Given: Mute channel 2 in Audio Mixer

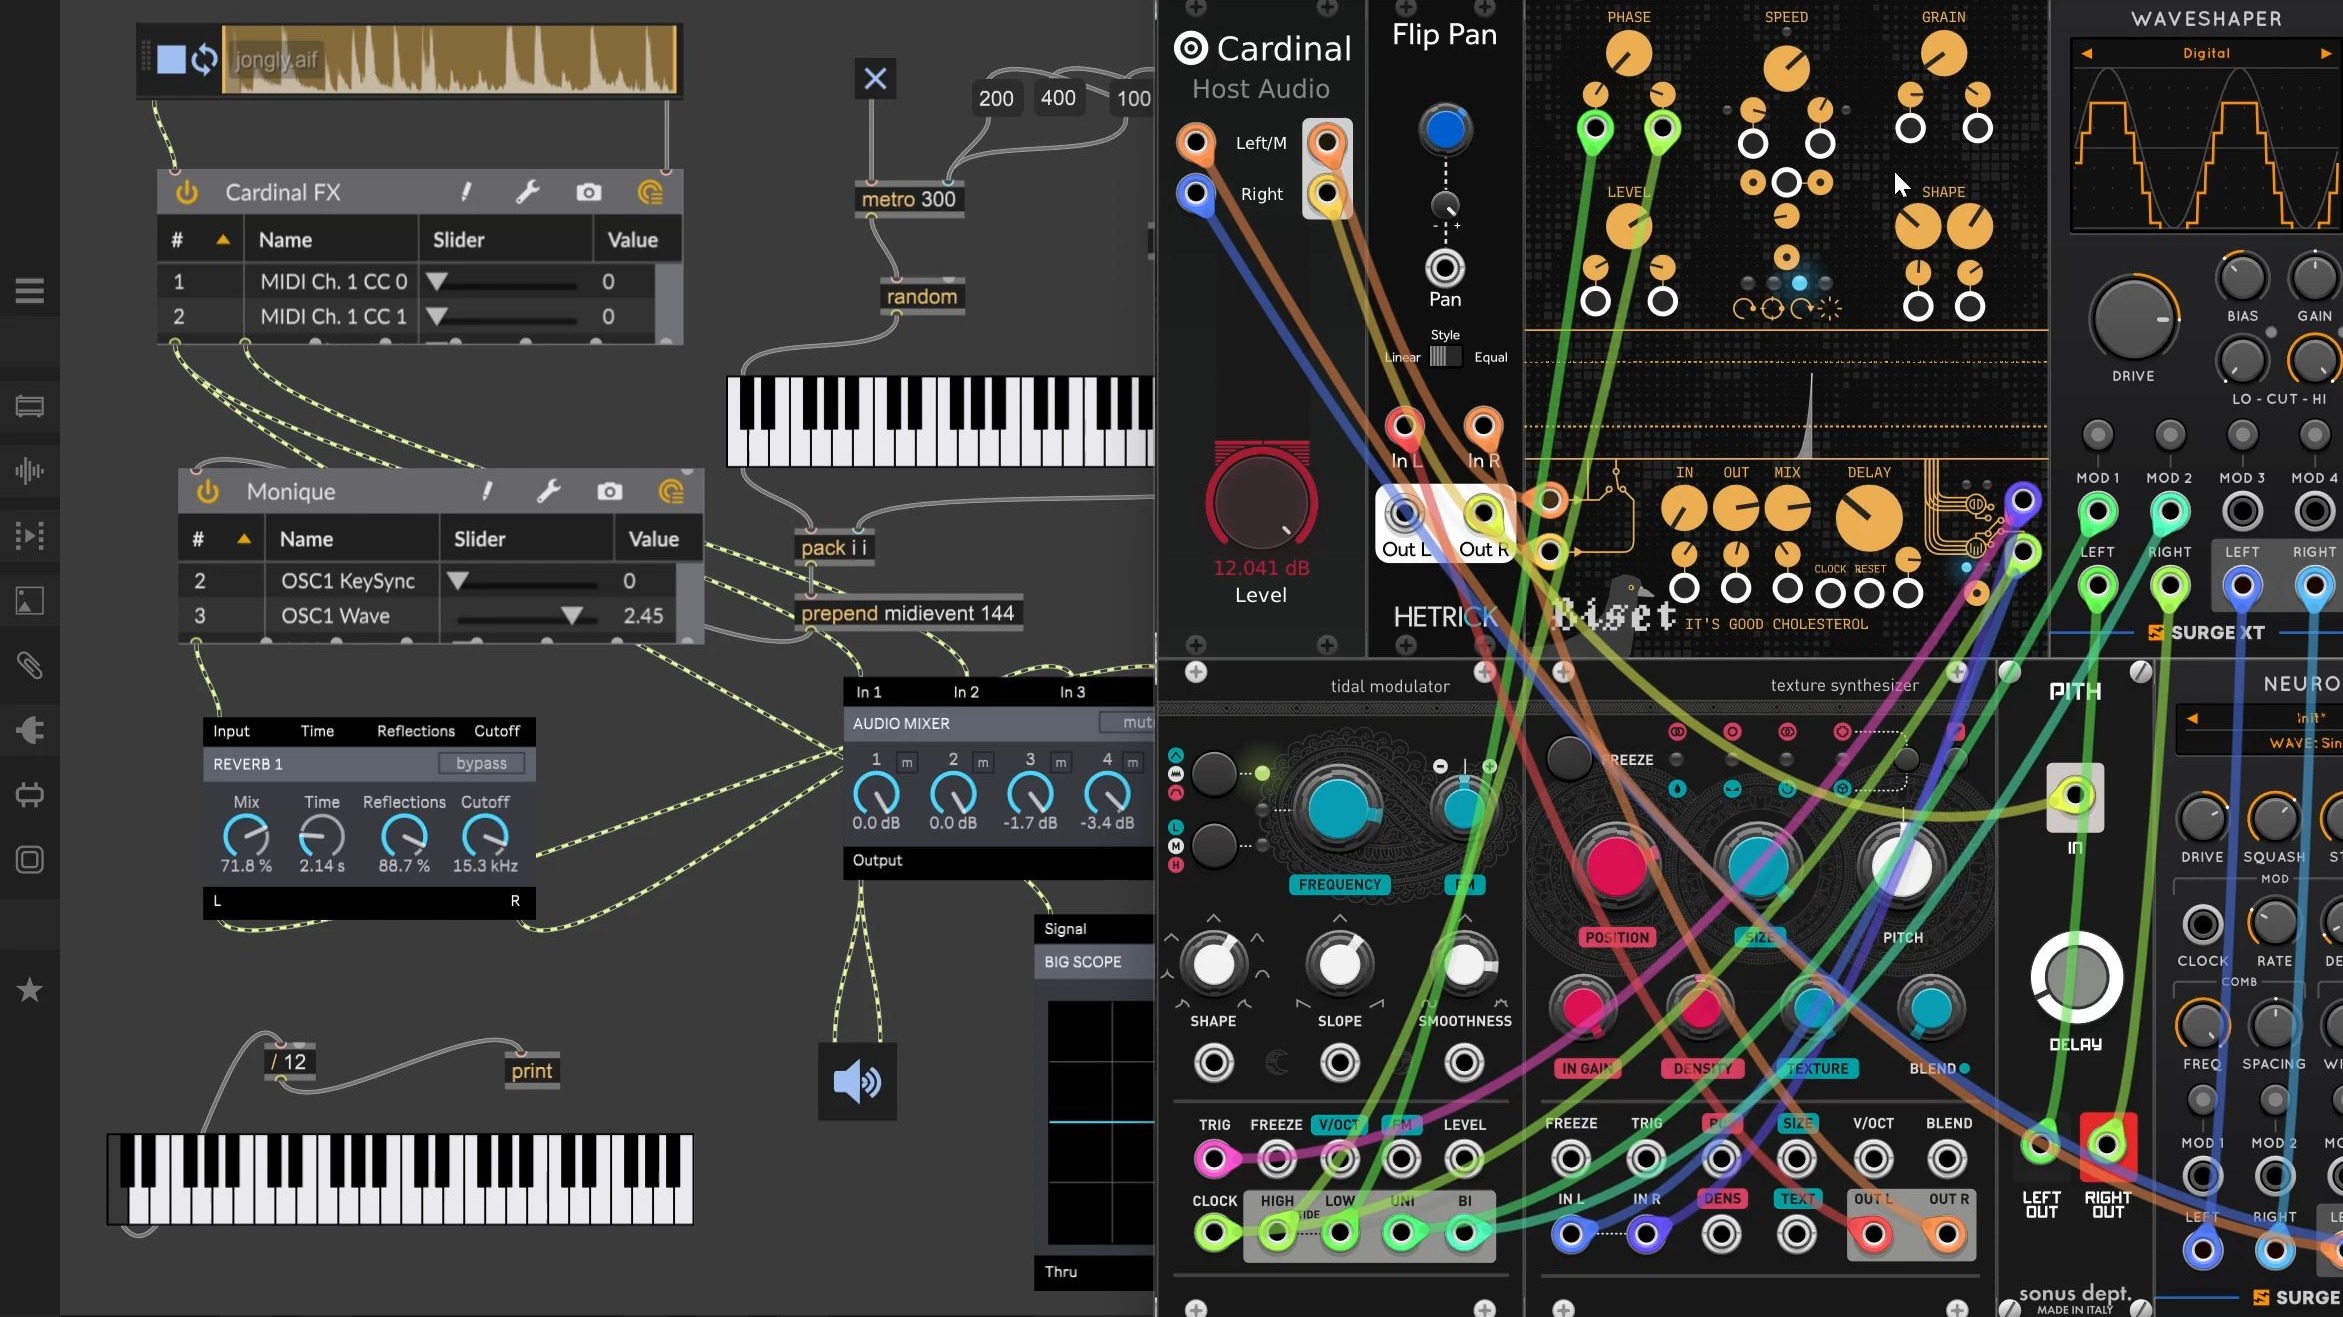Looking at the screenshot, I should pos(983,762).
